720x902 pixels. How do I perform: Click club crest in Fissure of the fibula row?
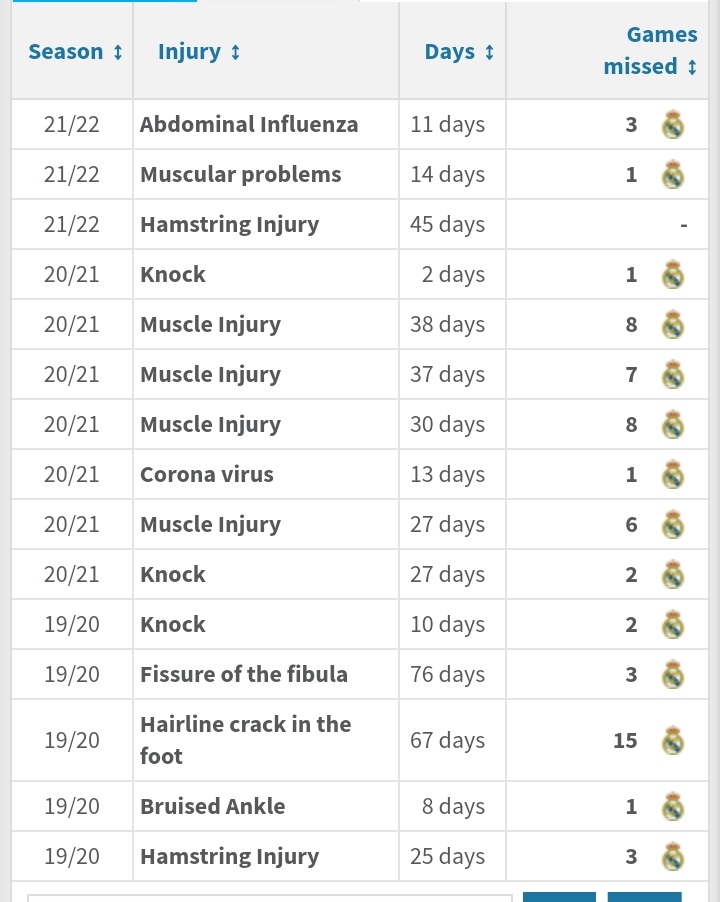[x=673, y=674]
